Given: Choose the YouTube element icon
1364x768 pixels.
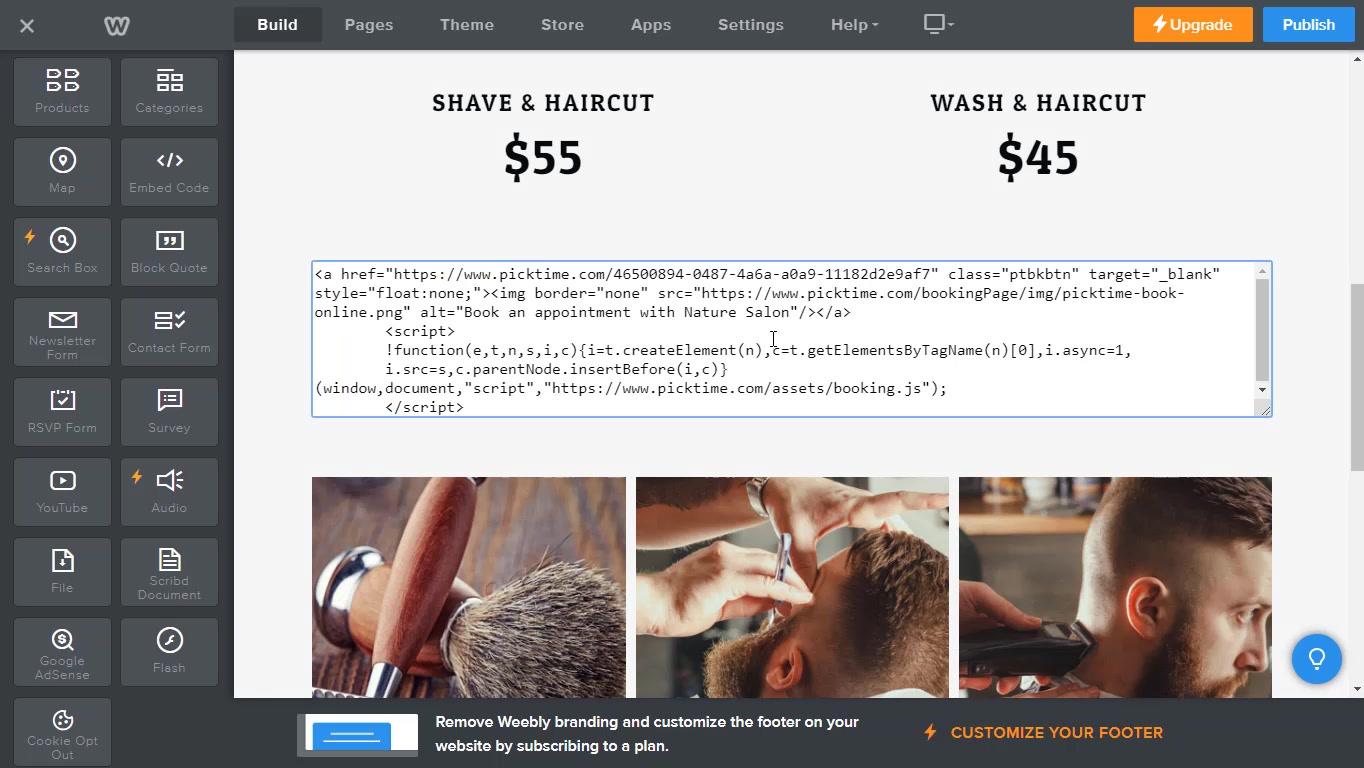Looking at the screenshot, I should 62,481.
